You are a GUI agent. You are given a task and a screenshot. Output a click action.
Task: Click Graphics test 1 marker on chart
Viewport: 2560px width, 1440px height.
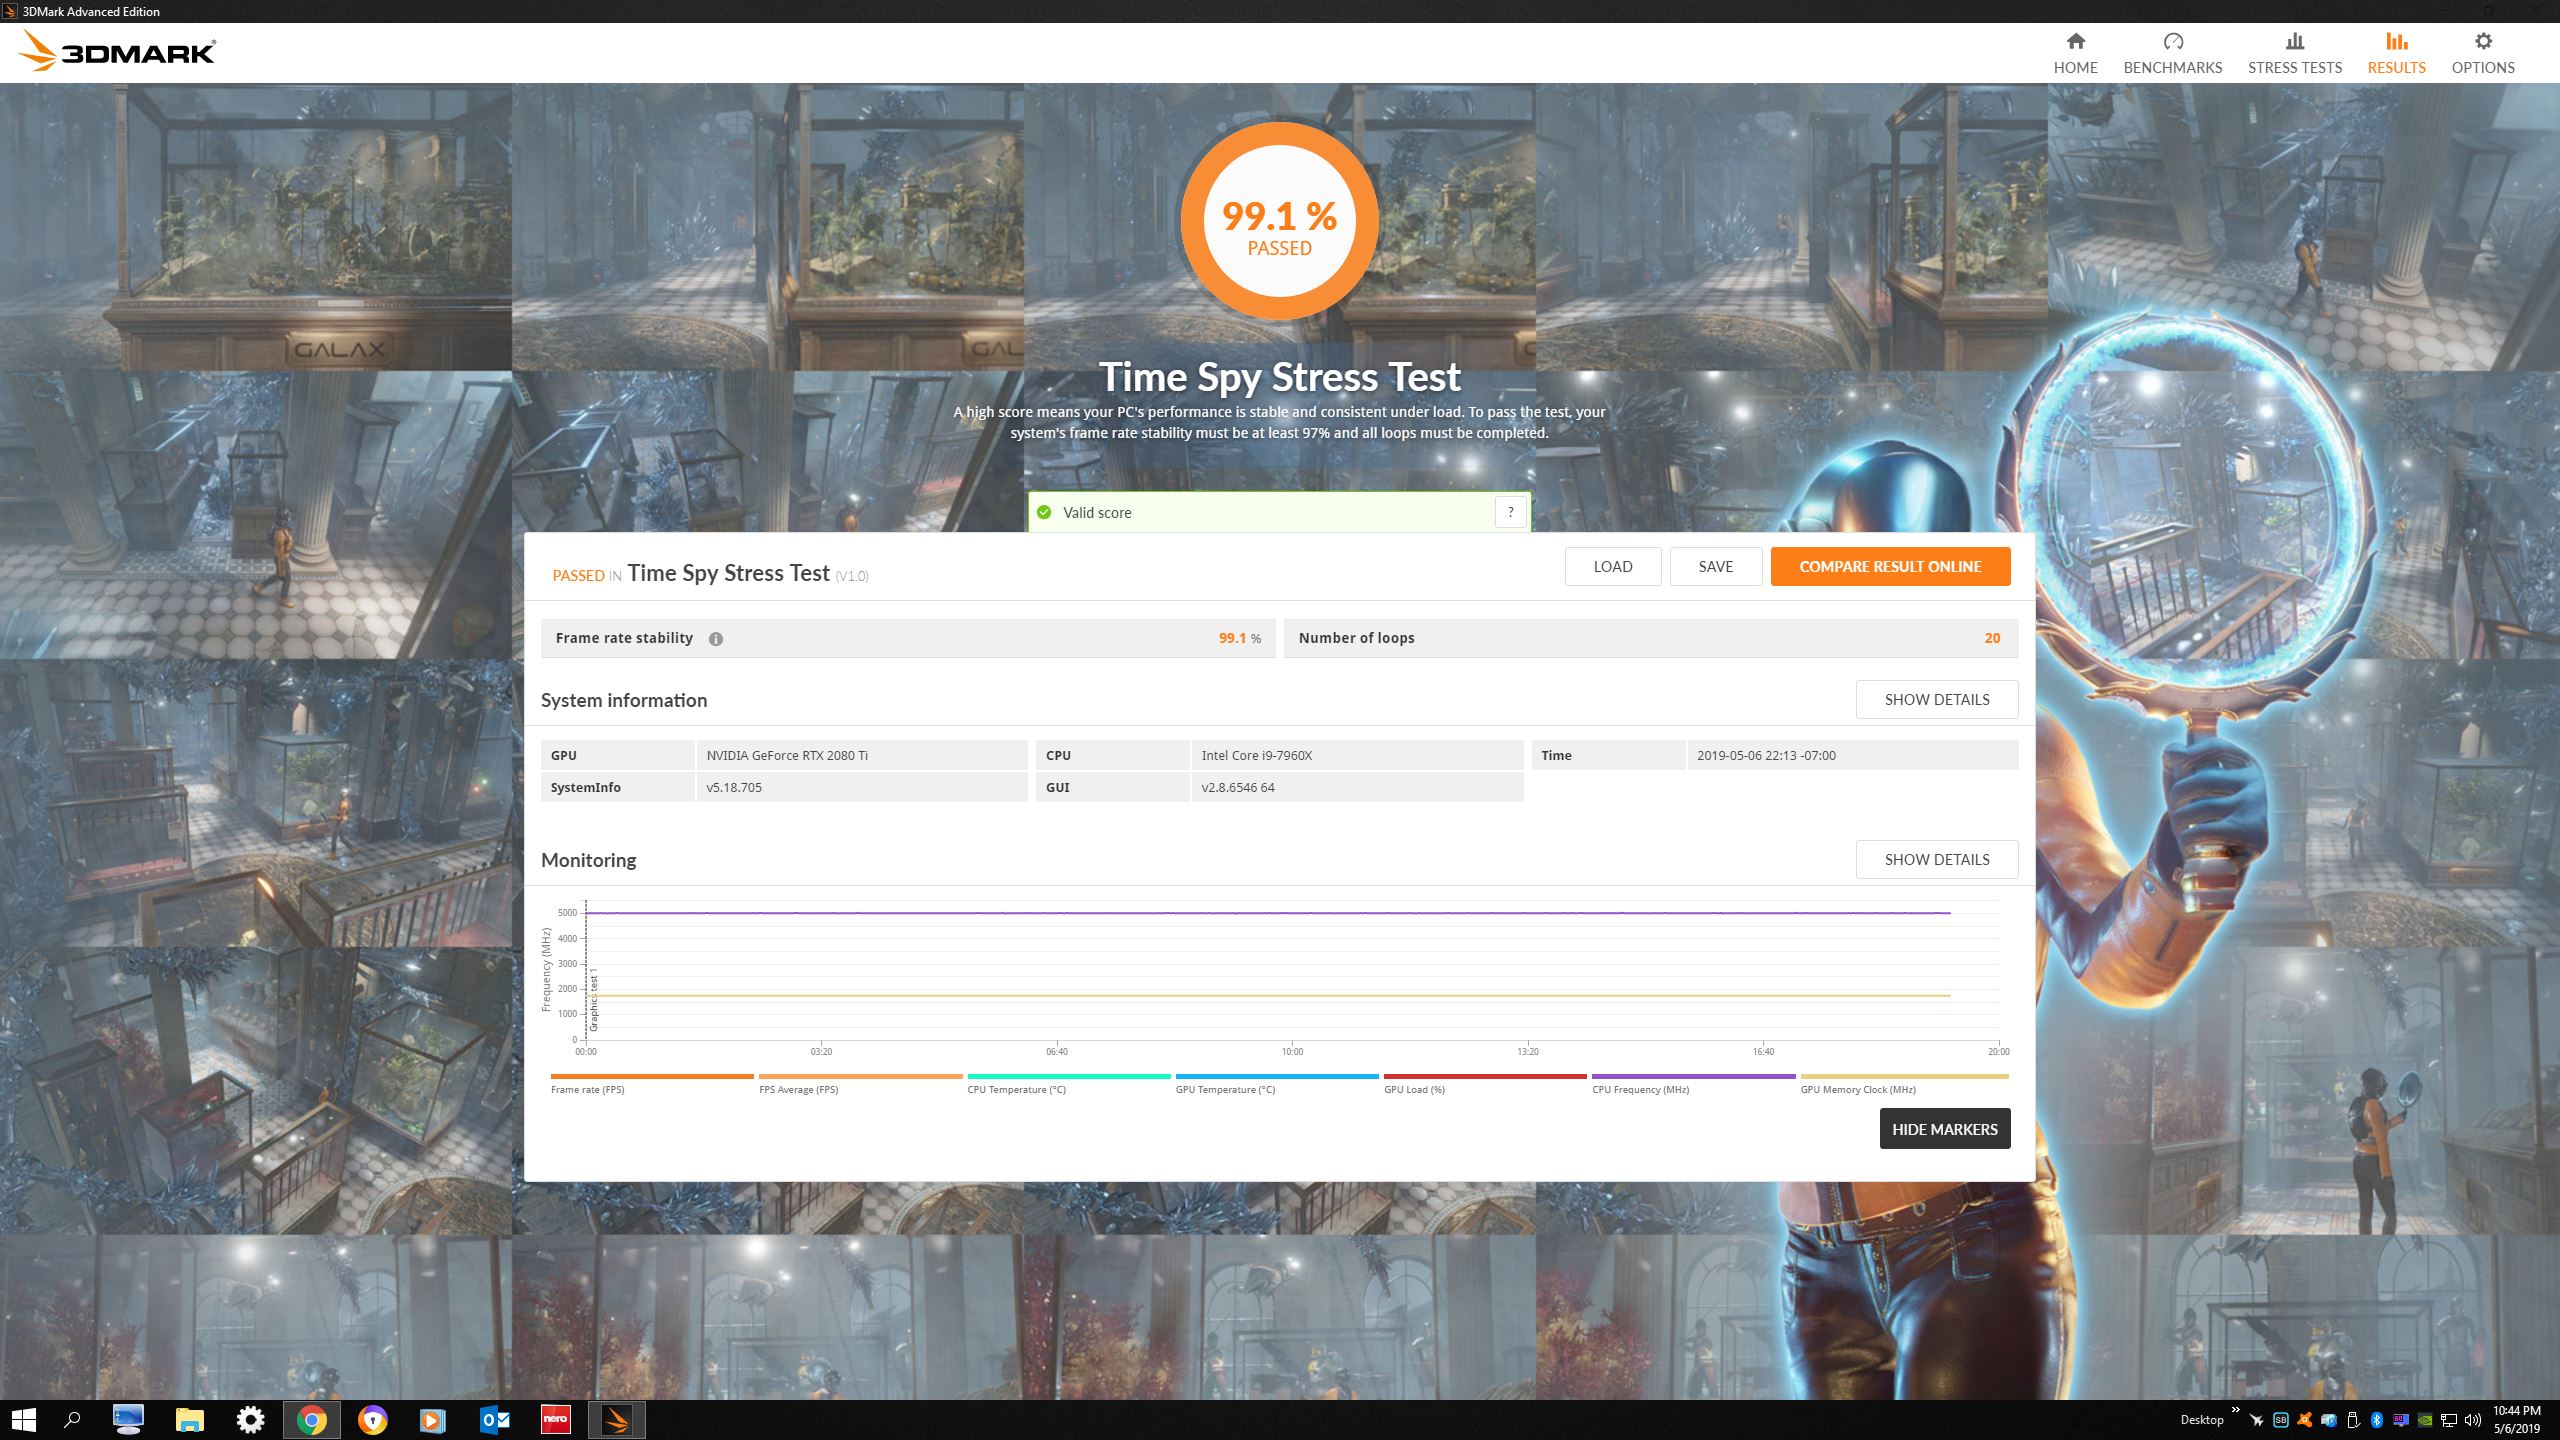click(x=593, y=1000)
